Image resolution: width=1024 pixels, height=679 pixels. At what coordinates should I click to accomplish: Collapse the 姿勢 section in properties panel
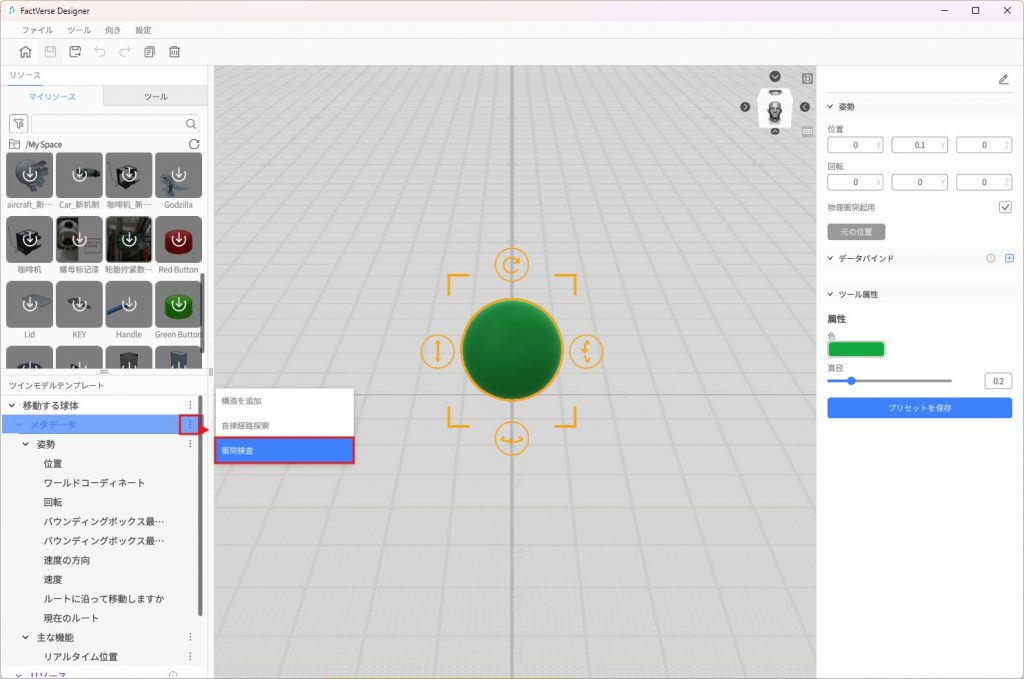tap(830, 106)
